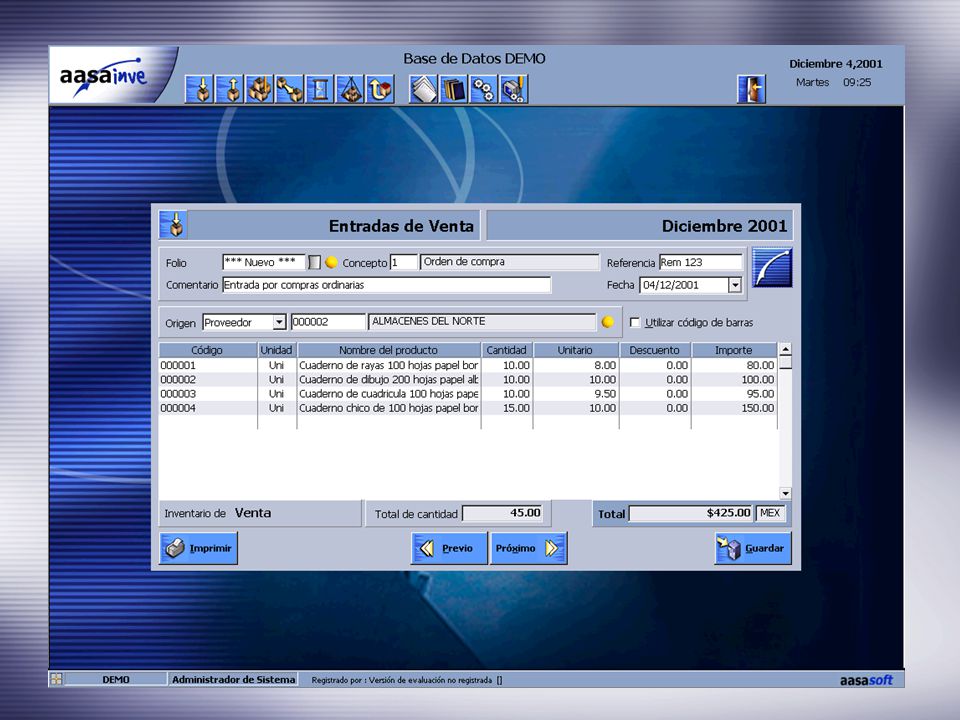The height and width of the screenshot is (720, 960).
Task: Click Administrador de Sistema in status bar
Action: click(x=233, y=679)
